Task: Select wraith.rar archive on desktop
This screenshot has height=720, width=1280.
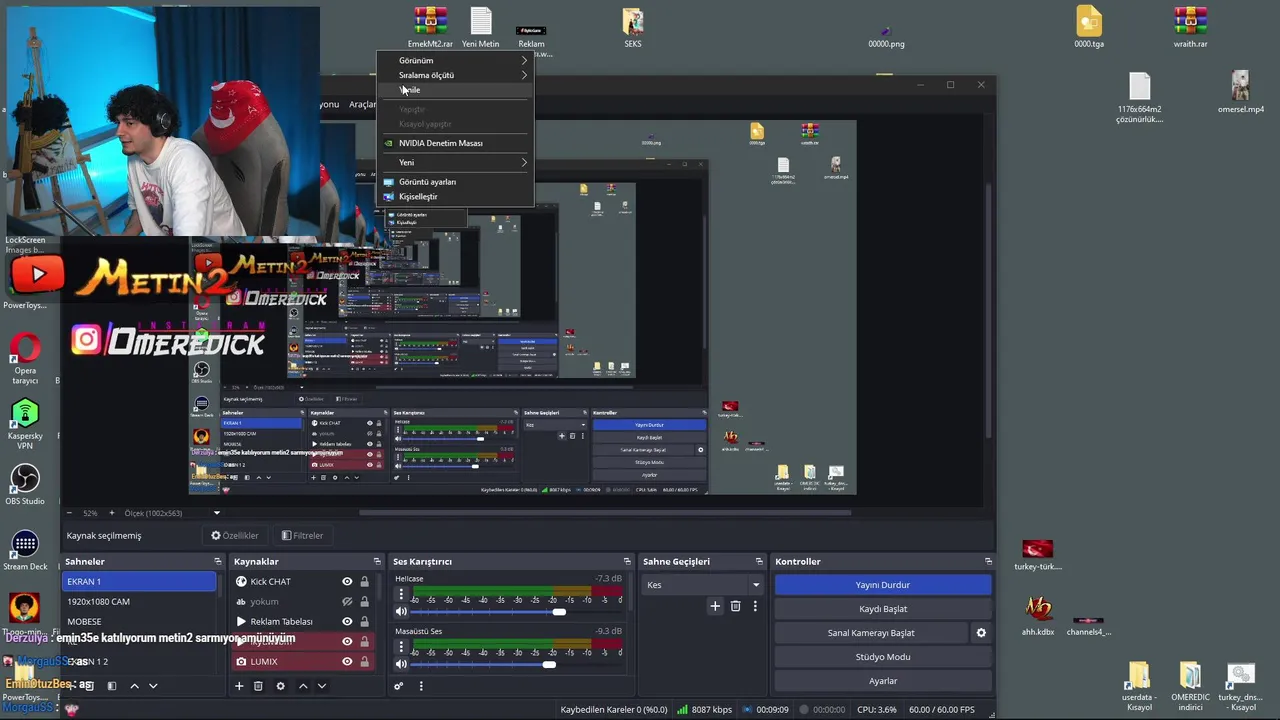Action: tap(1190, 28)
